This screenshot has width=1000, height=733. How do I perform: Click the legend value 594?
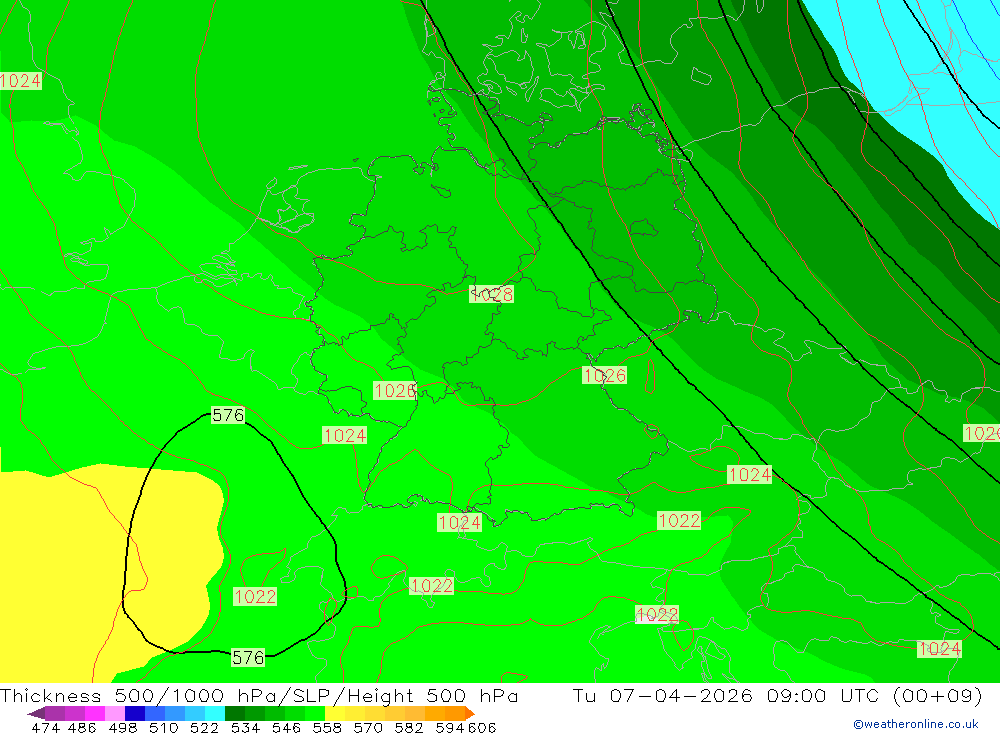pos(449,728)
